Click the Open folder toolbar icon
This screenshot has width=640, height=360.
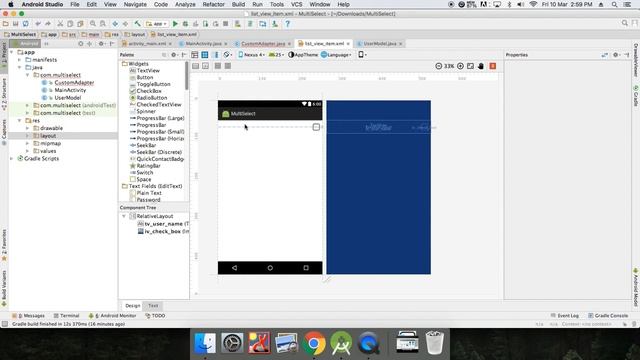point(6,24)
